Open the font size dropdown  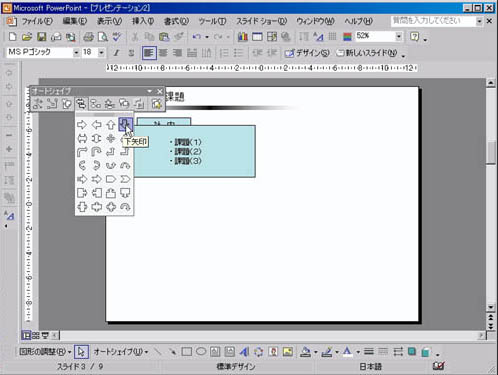point(101,53)
